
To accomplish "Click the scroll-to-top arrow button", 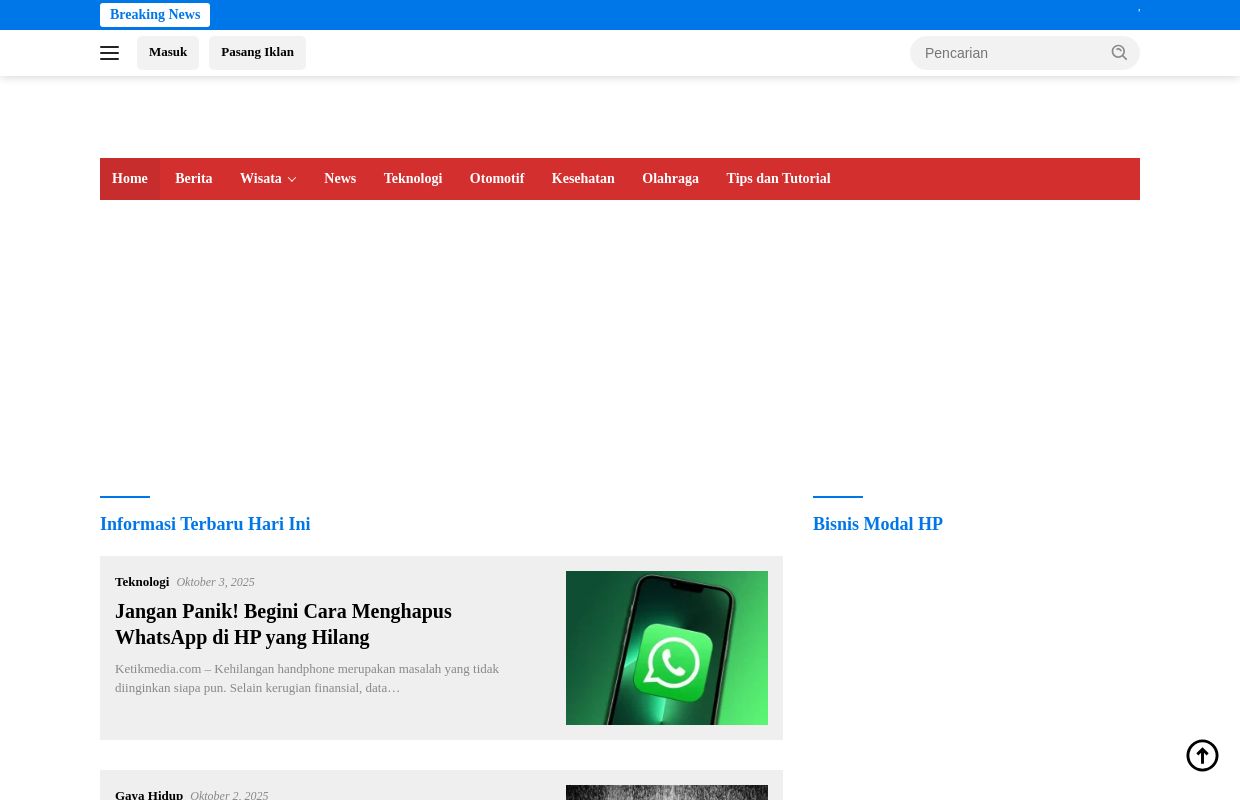I will coord(1202,756).
